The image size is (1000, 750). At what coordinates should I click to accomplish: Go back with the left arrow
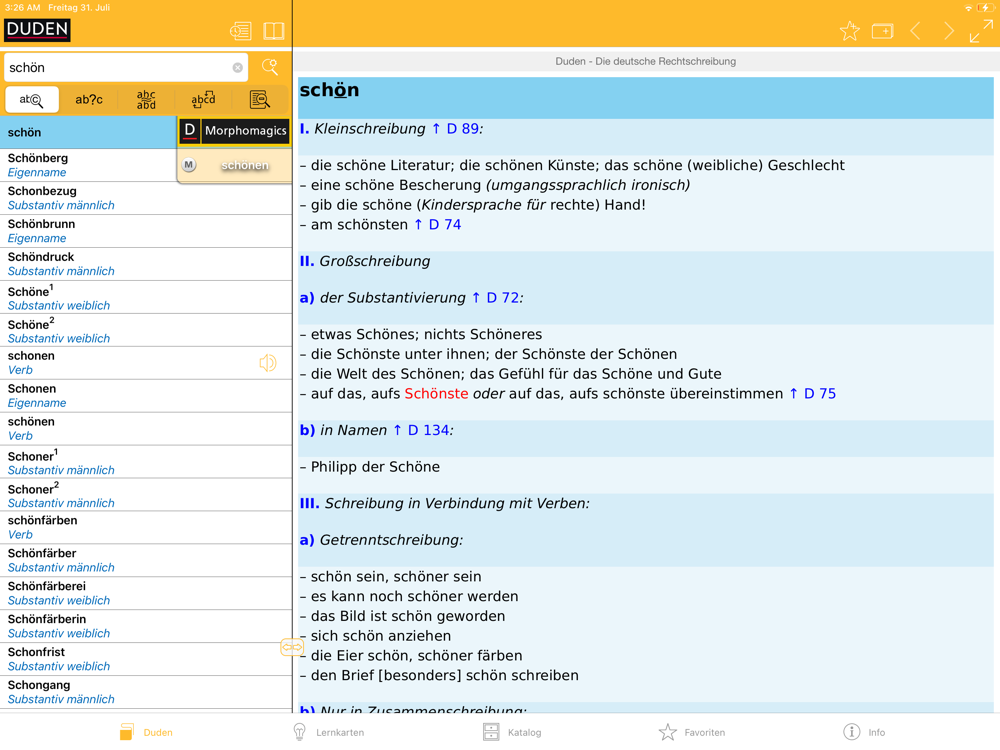tap(915, 31)
